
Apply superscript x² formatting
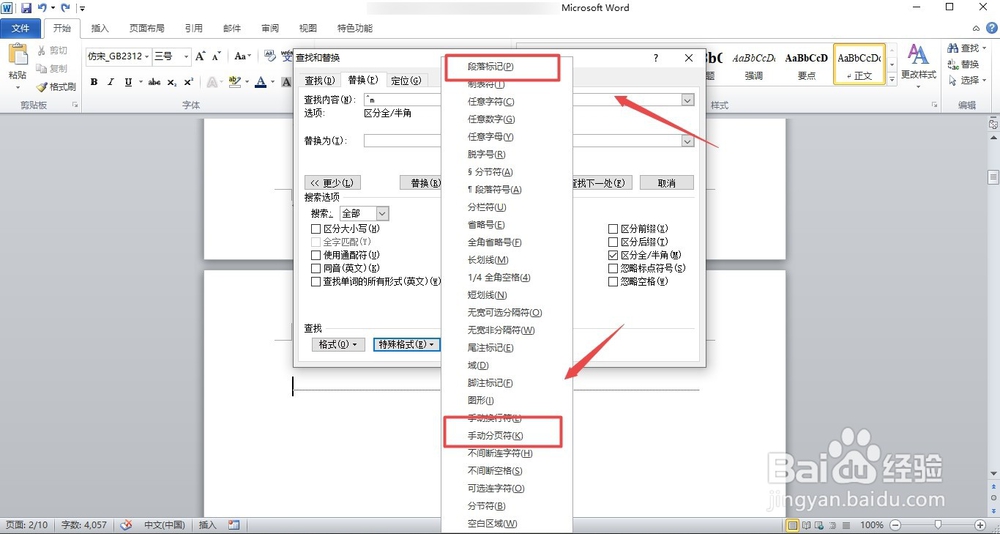coord(188,82)
